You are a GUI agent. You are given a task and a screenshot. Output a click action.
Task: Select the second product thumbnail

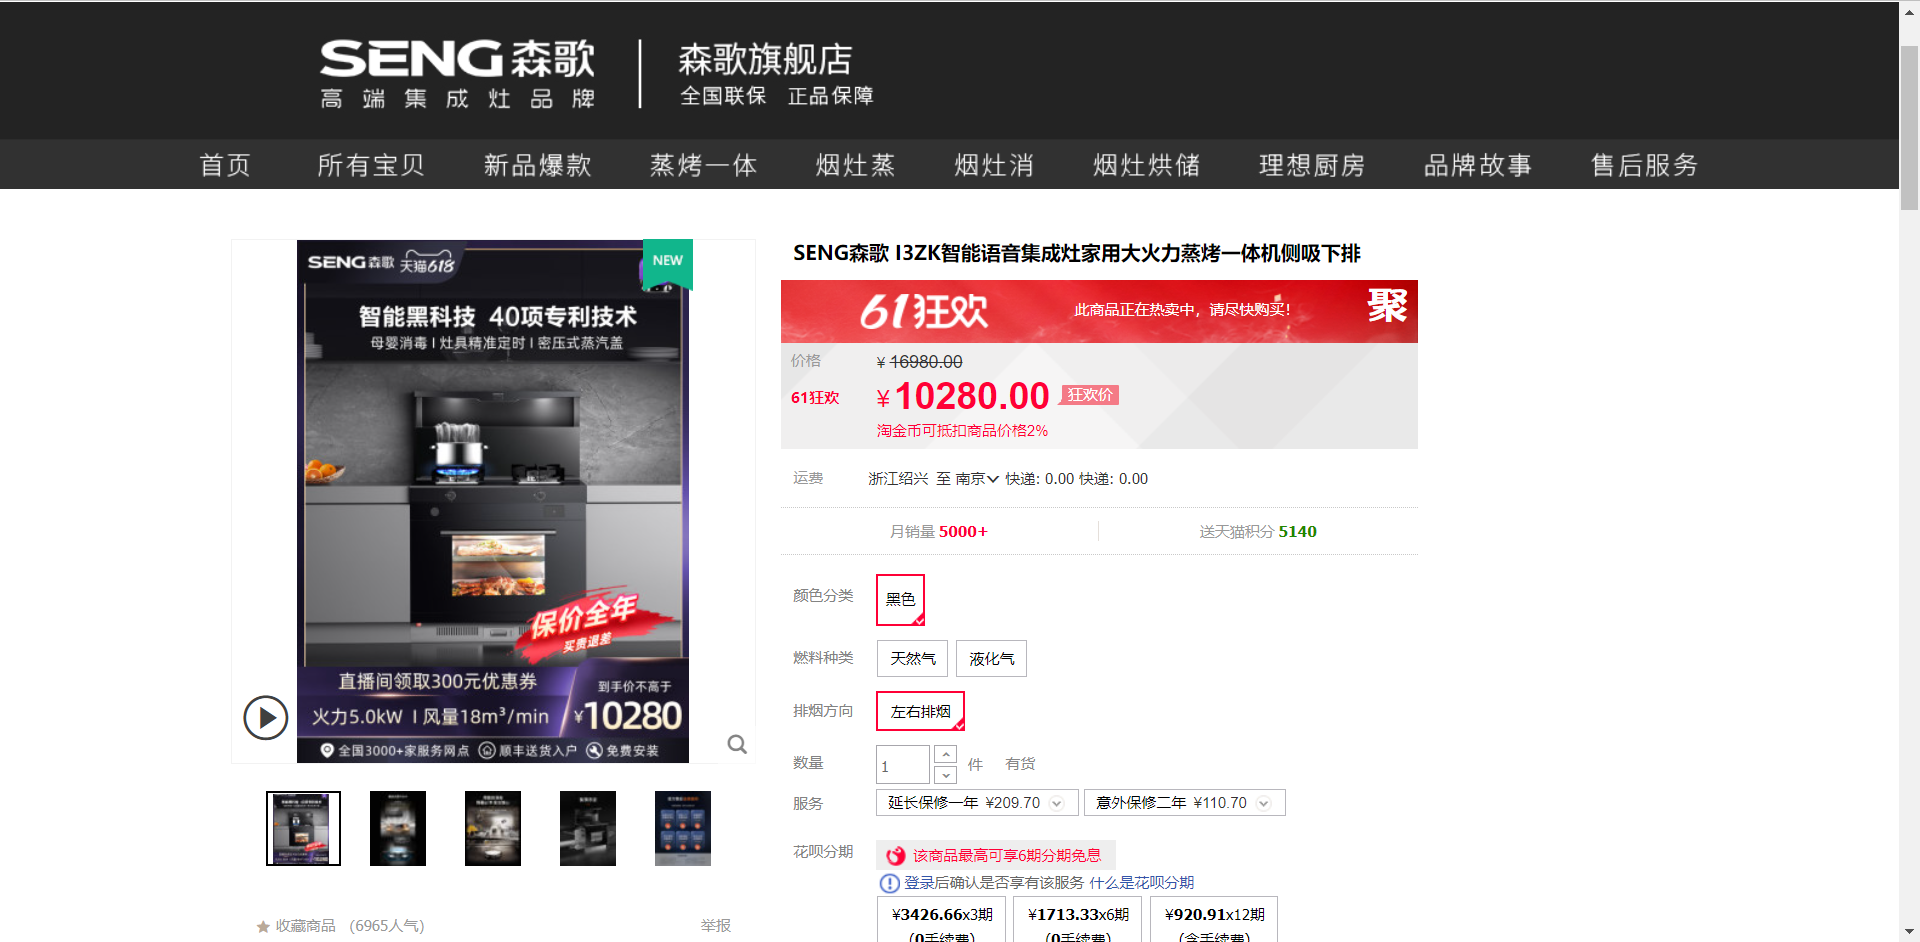click(398, 828)
